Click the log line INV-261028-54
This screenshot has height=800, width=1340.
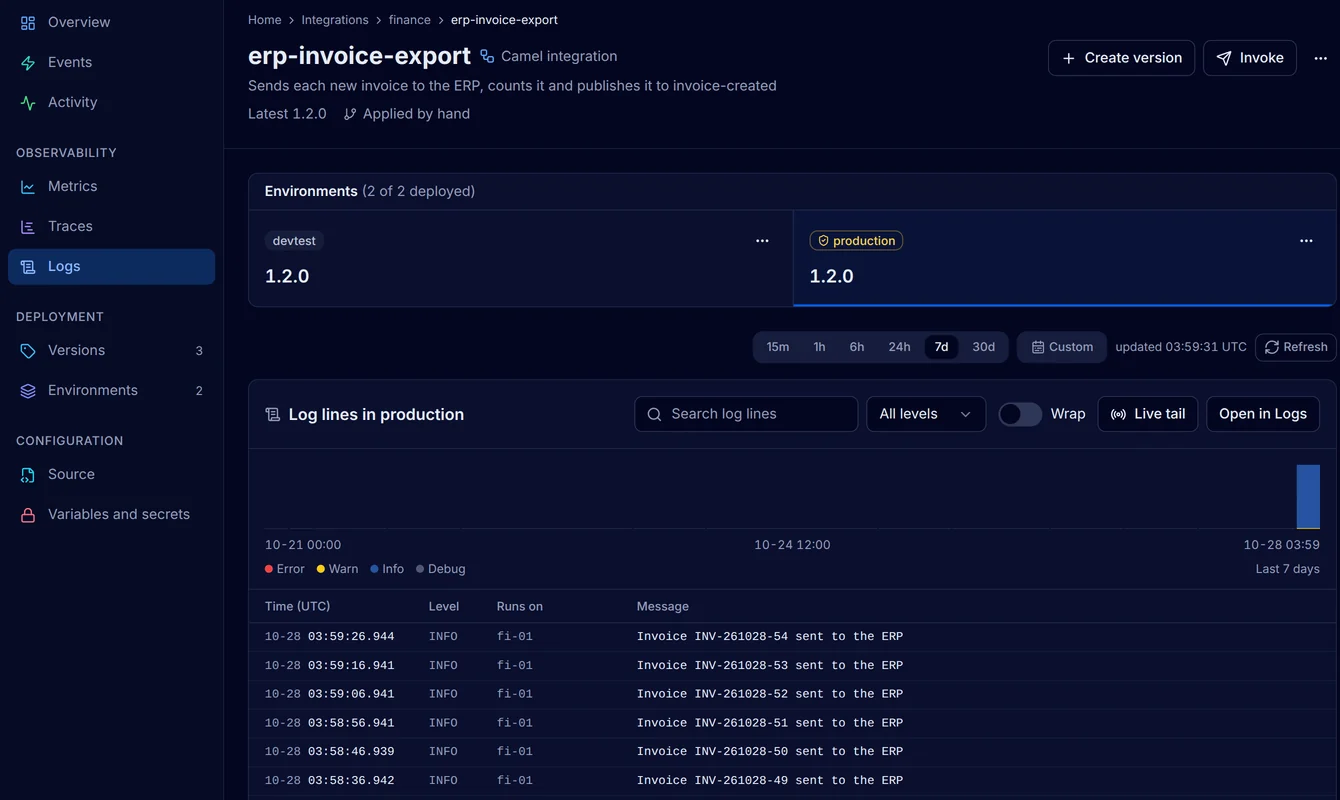coord(792,637)
